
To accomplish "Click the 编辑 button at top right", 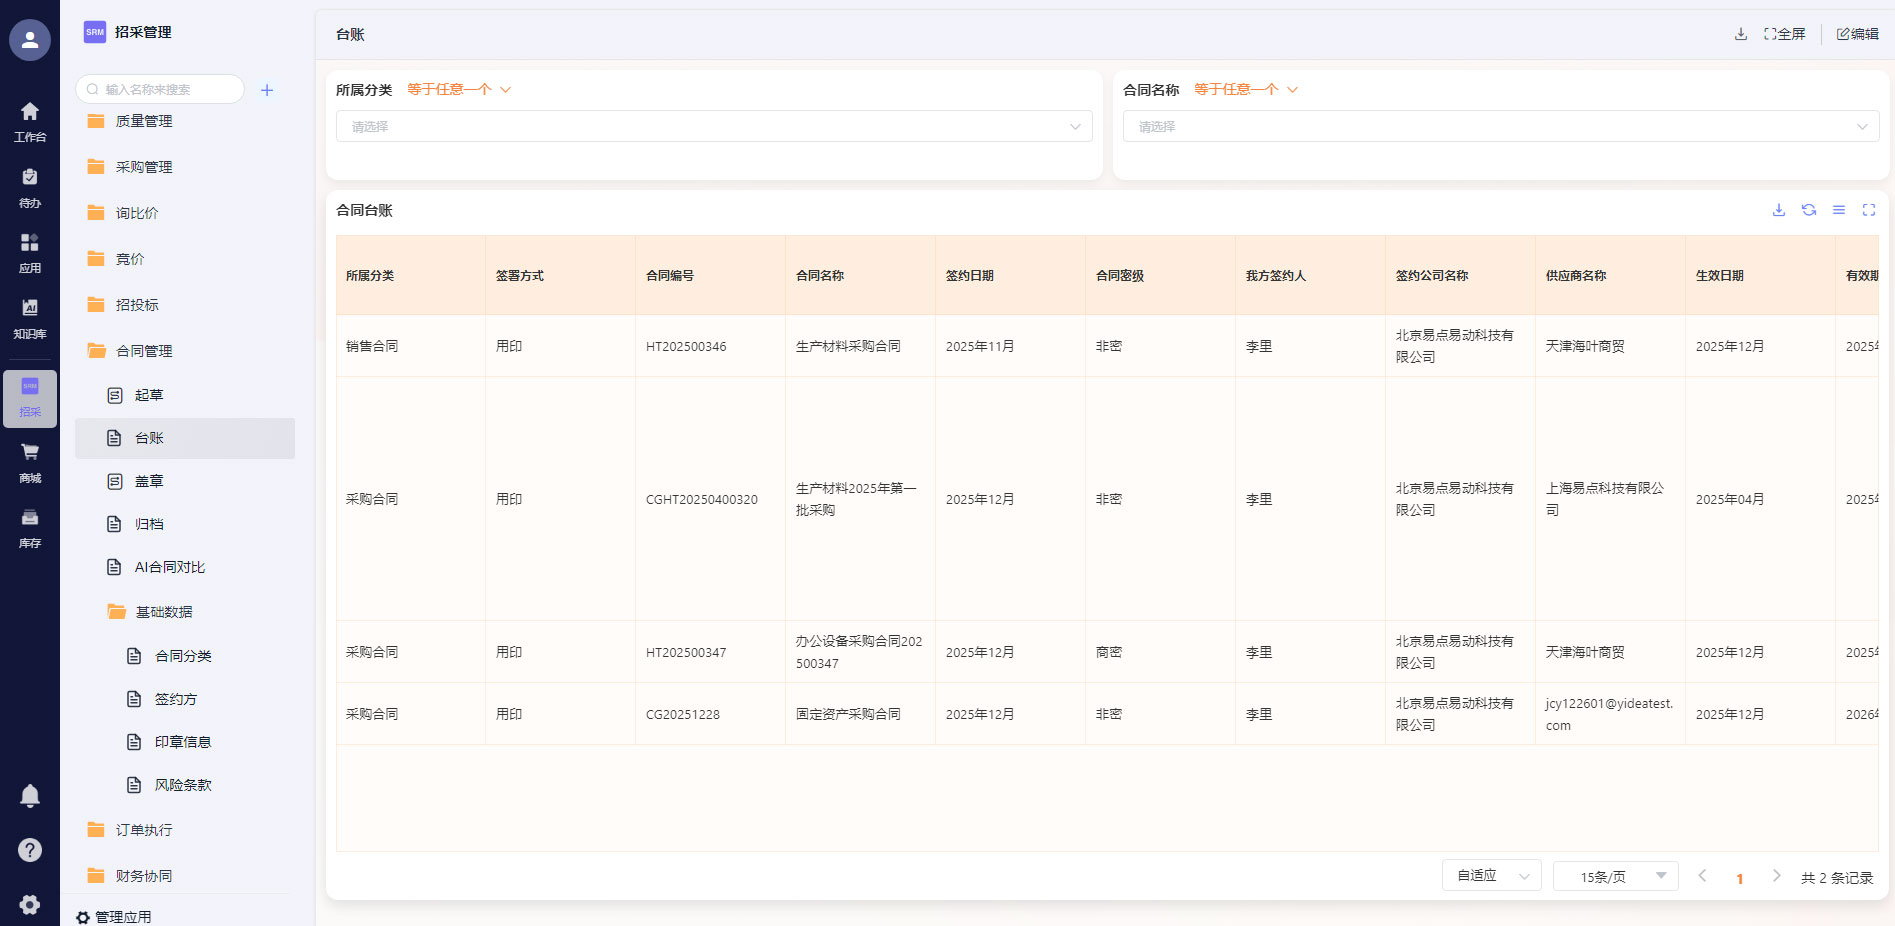I will [x=1857, y=34].
